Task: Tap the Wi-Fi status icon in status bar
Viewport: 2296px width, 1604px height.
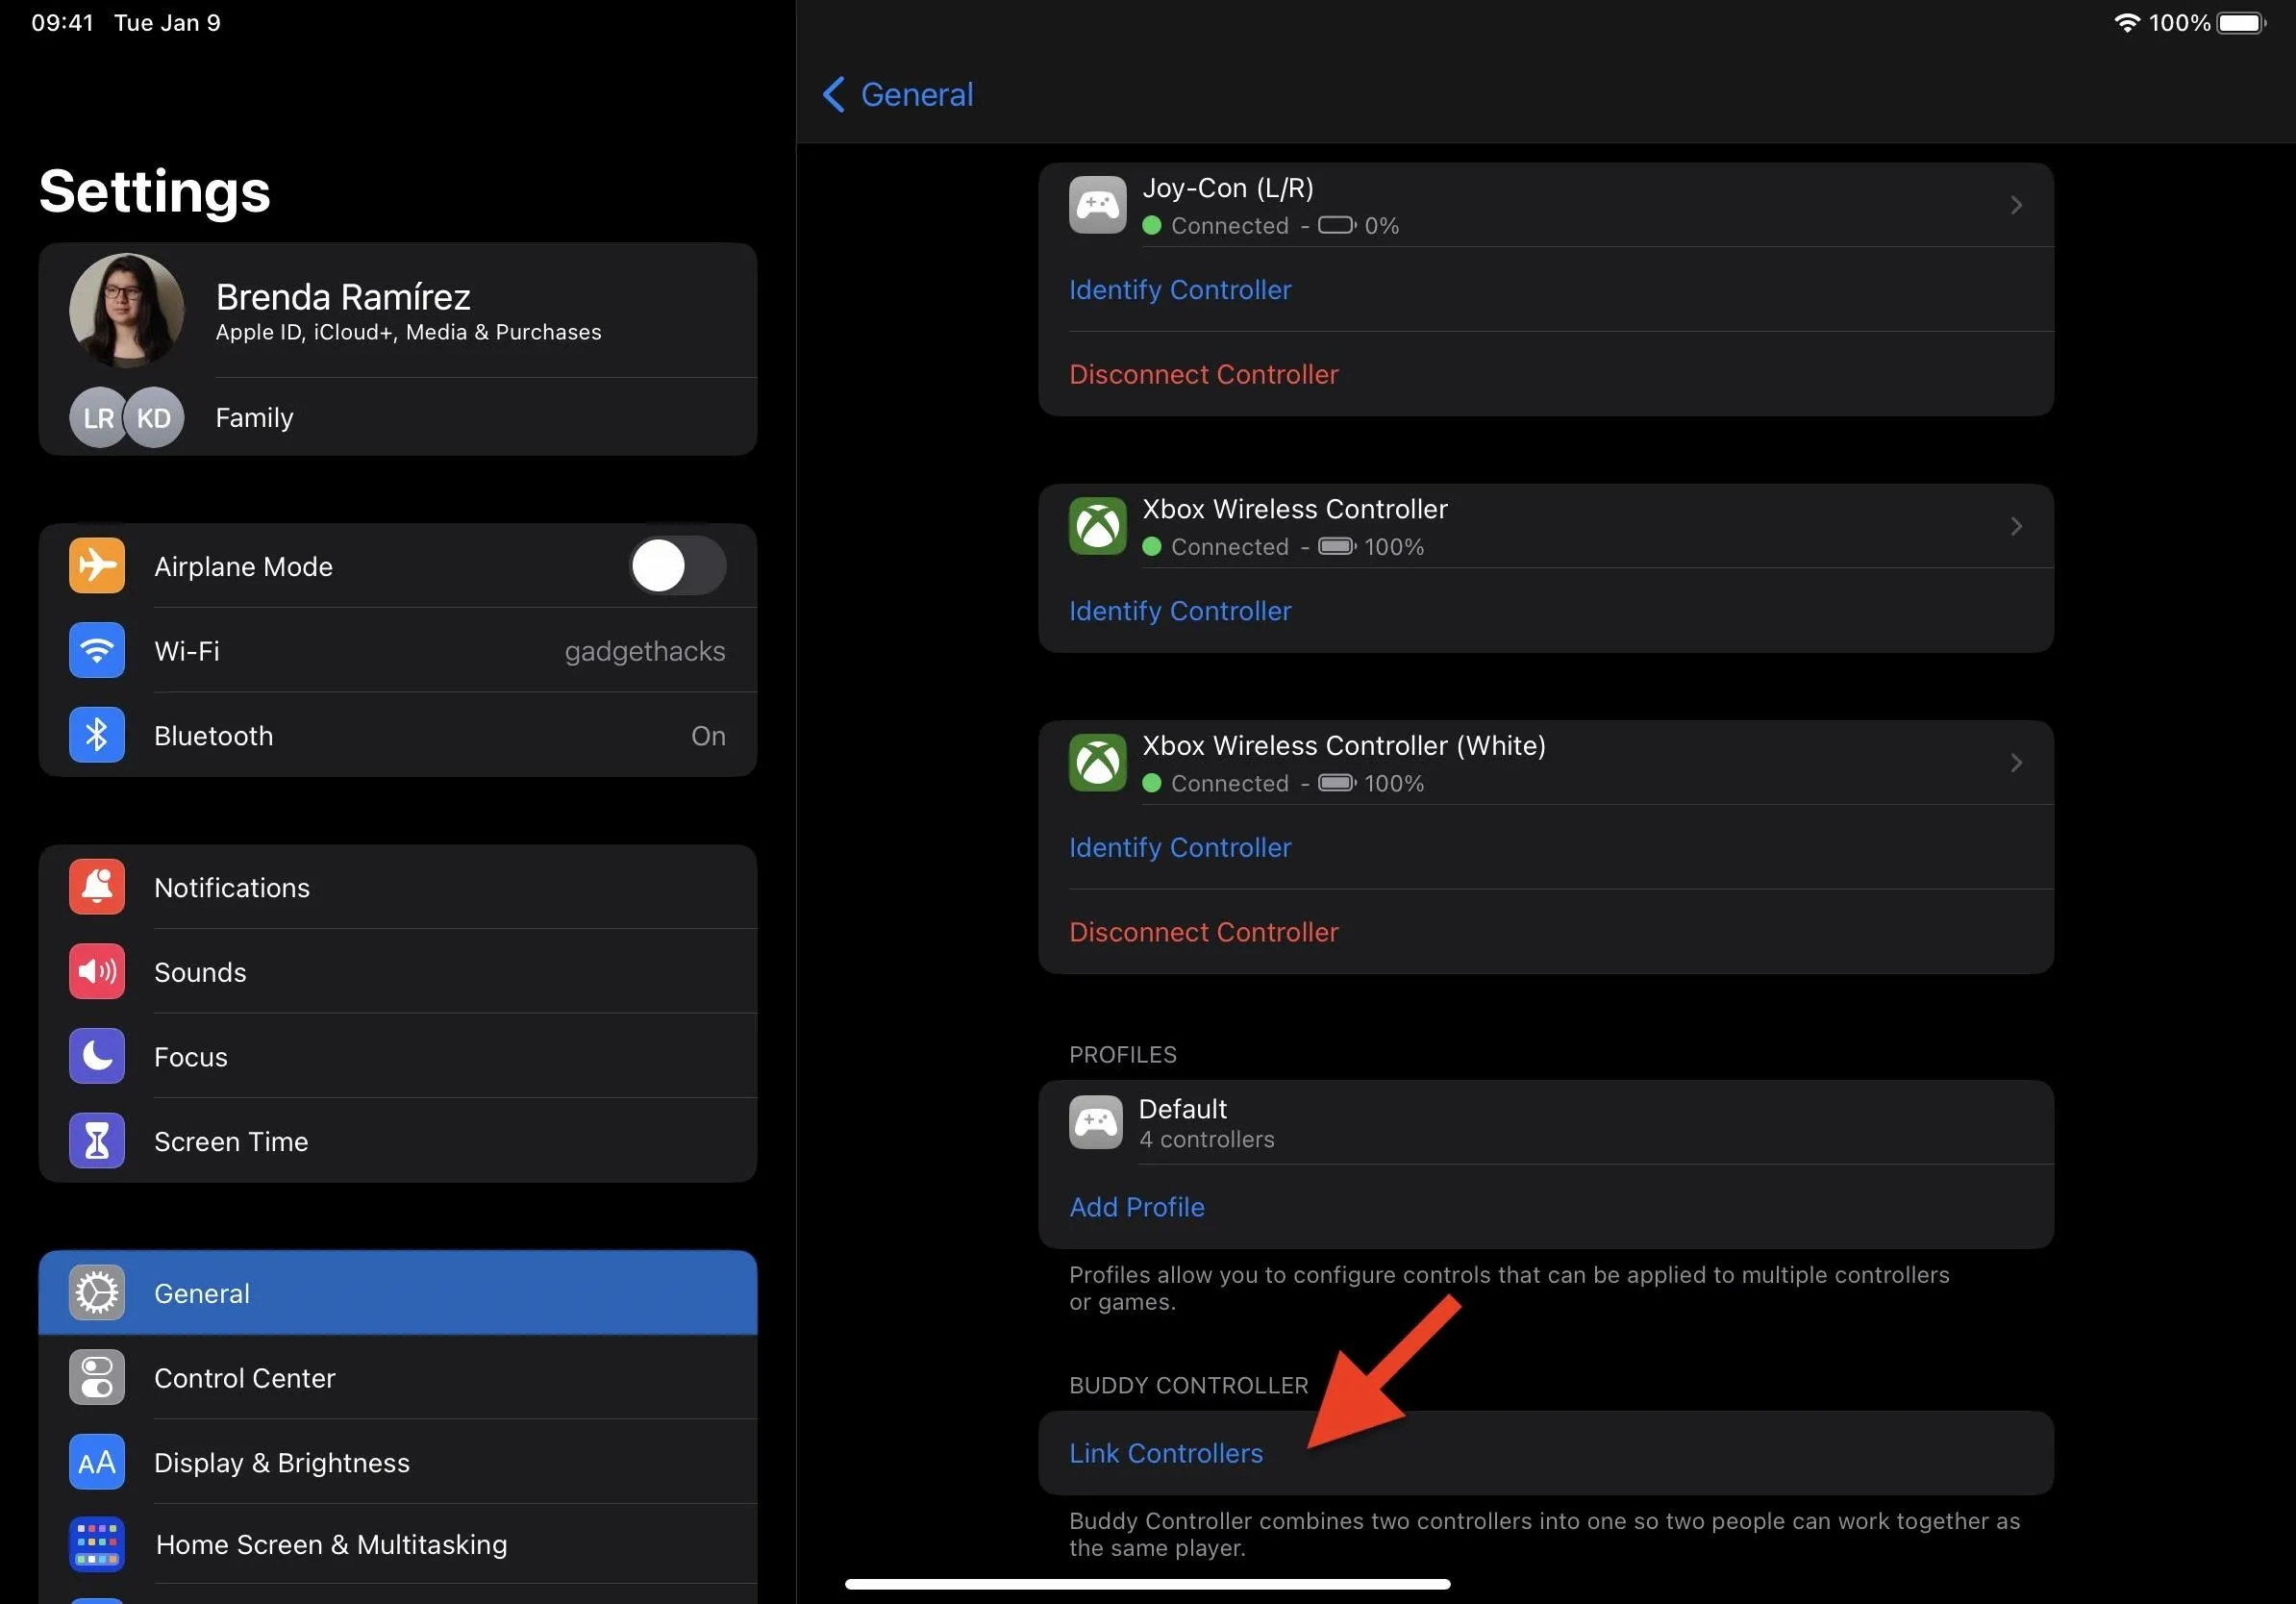Action: (x=2126, y=22)
